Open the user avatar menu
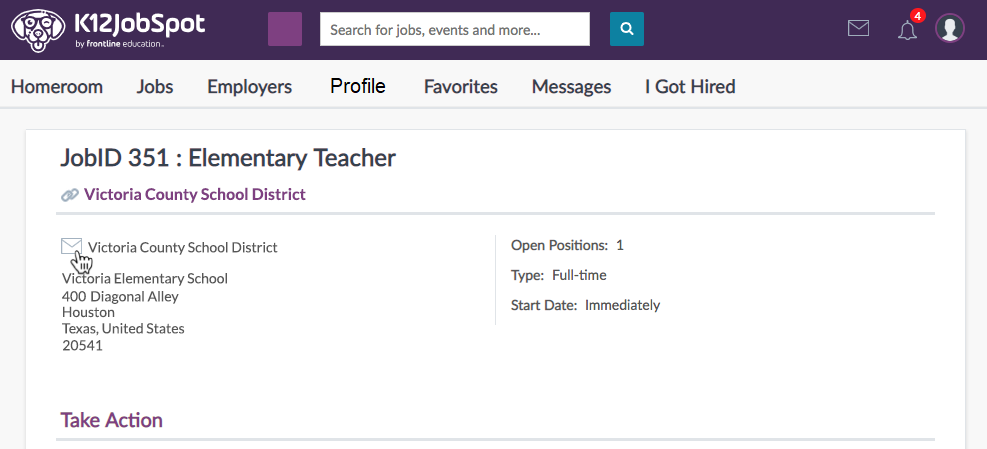Image resolution: width=987 pixels, height=449 pixels. tap(950, 28)
